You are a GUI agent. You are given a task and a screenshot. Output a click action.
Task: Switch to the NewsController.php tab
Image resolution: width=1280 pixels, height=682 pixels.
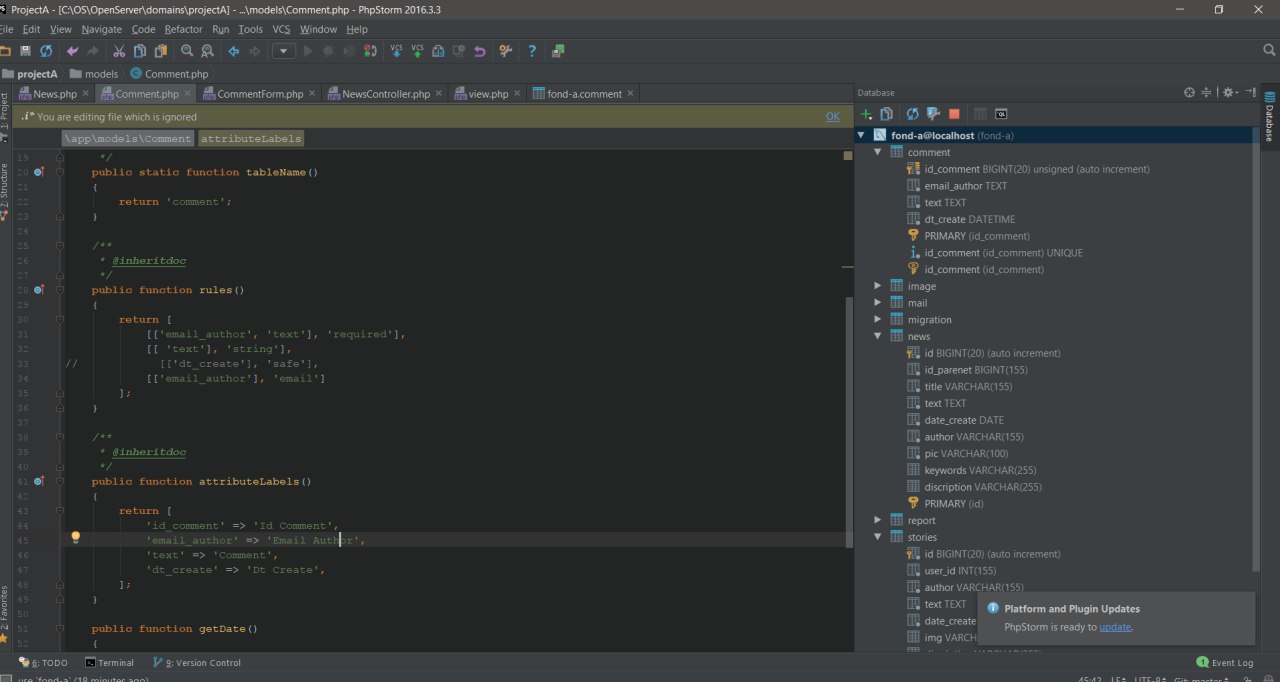point(385,94)
